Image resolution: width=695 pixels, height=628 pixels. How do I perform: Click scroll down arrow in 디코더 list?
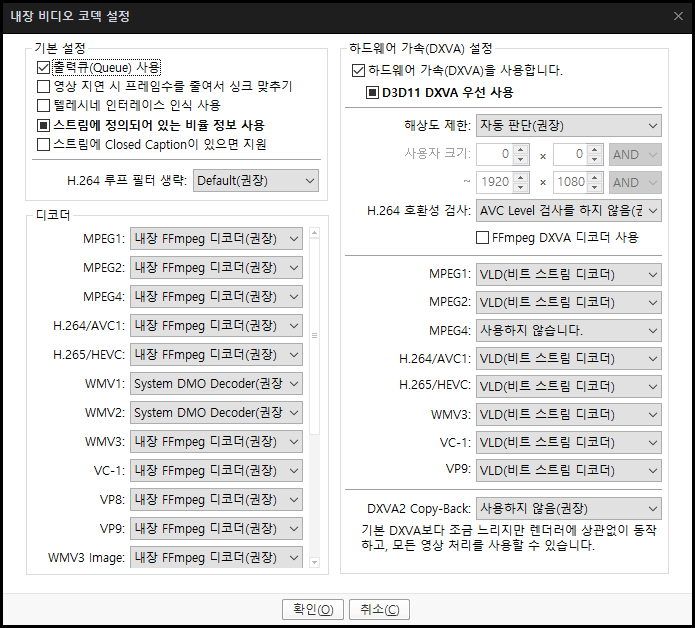(x=315, y=562)
